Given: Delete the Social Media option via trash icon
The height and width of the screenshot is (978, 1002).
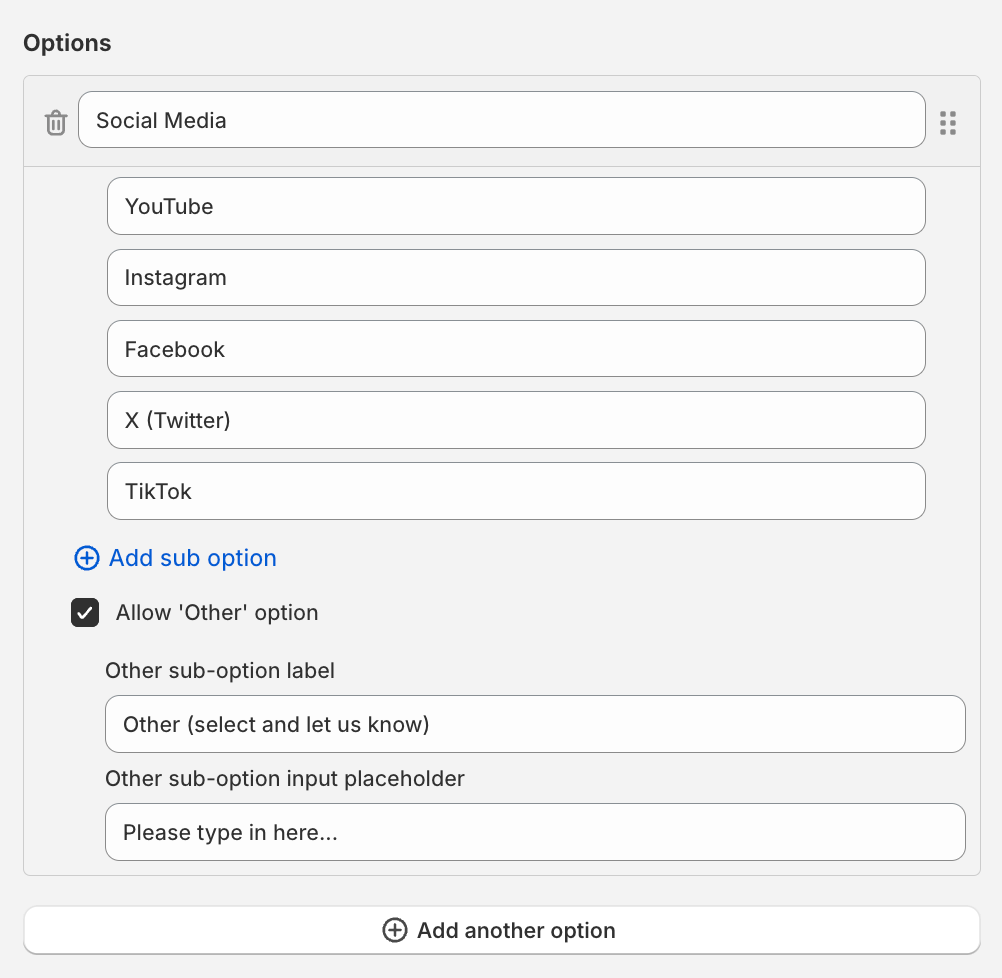Looking at the screenshot, I should [x=56, y=122].
